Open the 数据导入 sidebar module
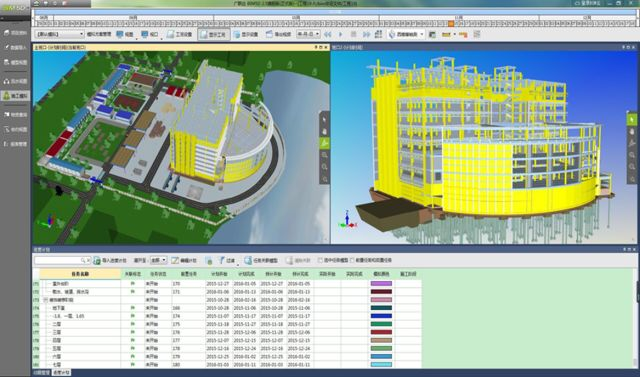 15,48
